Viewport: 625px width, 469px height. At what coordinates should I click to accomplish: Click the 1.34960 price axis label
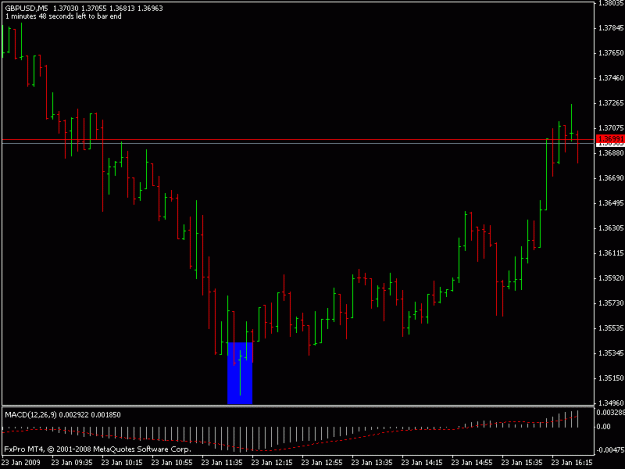pyautogui.click(x=611, y=403)
